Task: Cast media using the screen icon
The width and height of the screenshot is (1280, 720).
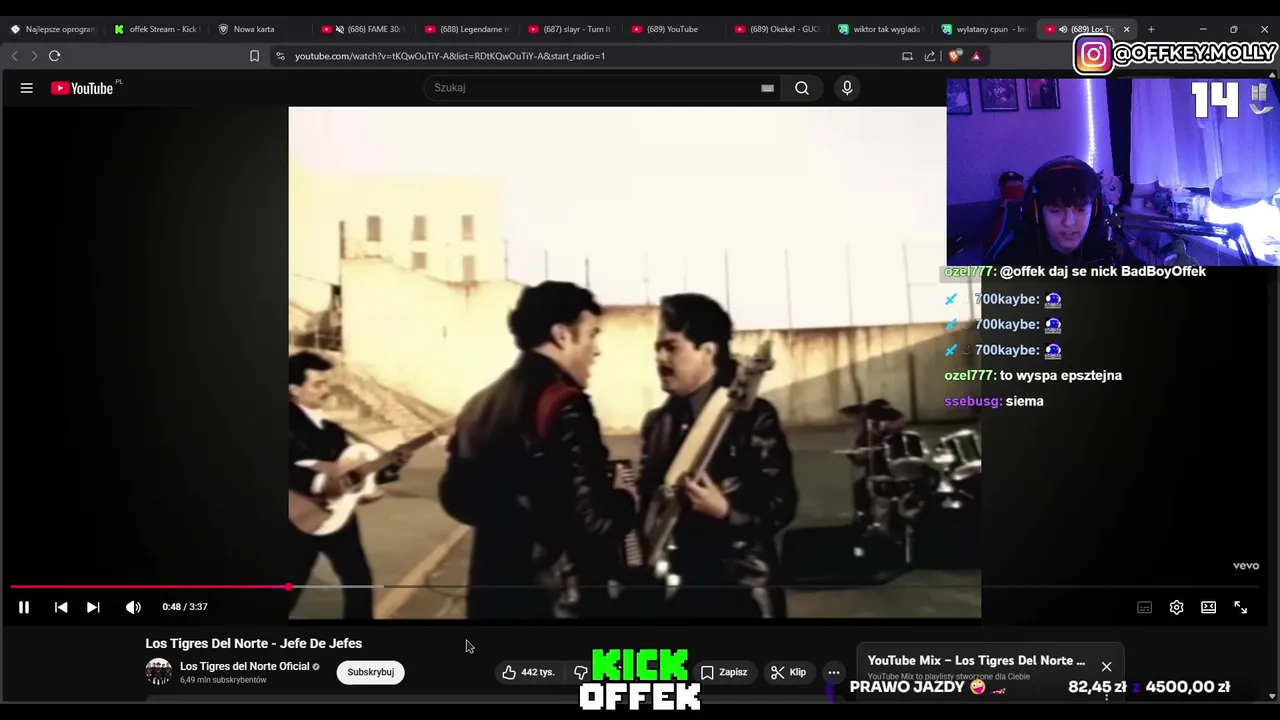Action: click(908, 56)
